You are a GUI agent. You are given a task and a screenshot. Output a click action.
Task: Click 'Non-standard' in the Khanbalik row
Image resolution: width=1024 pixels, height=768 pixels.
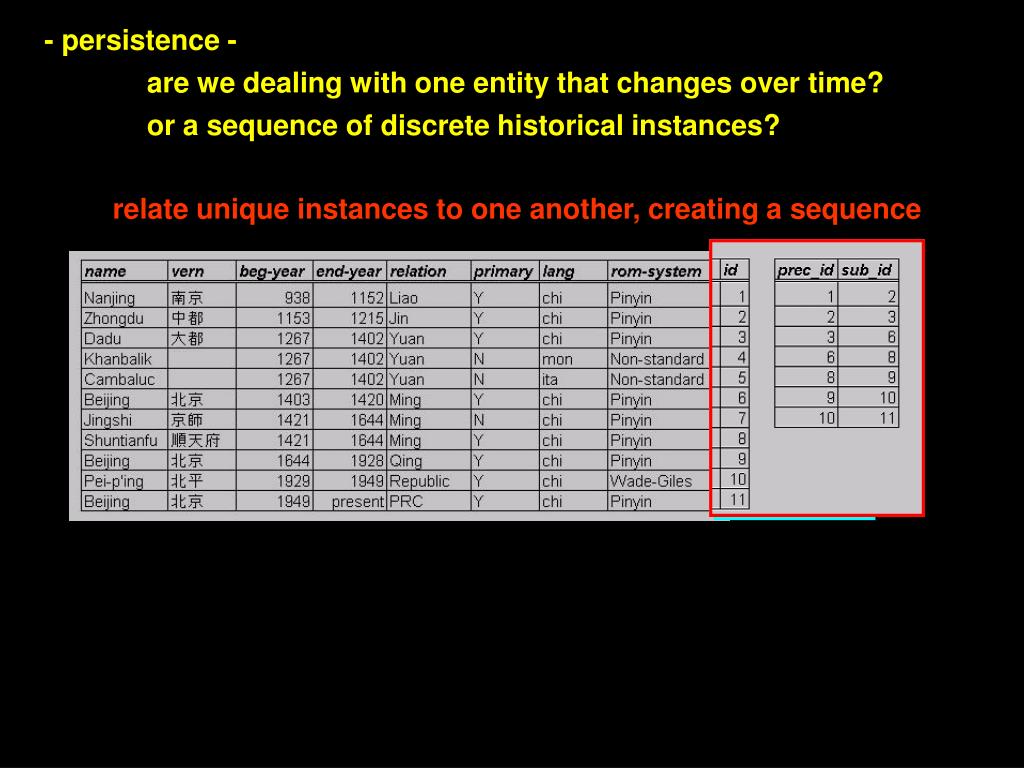(657, 359)
